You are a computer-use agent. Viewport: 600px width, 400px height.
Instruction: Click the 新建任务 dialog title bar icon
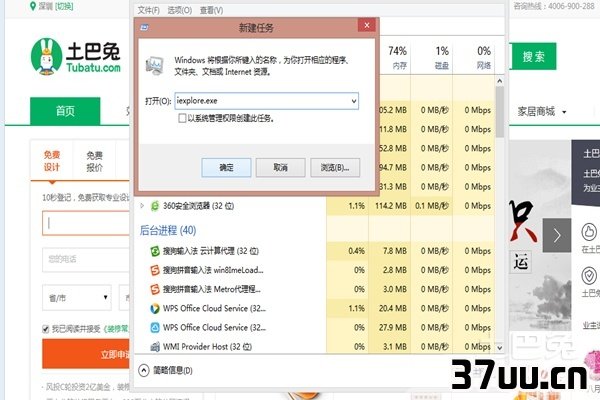145,27
